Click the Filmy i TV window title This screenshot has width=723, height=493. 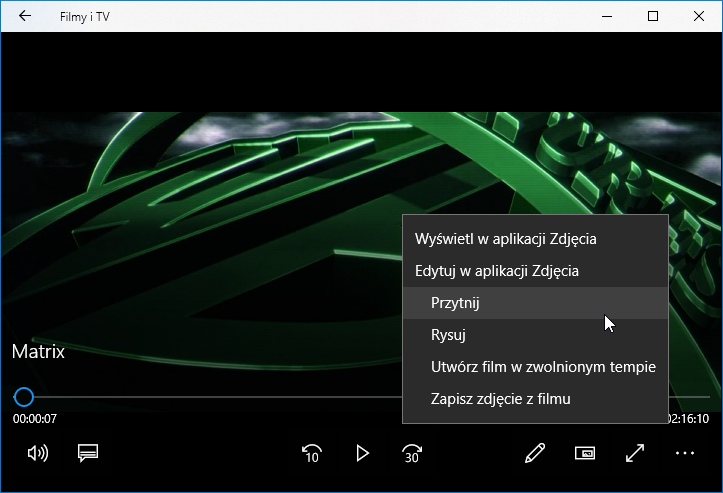85,17
